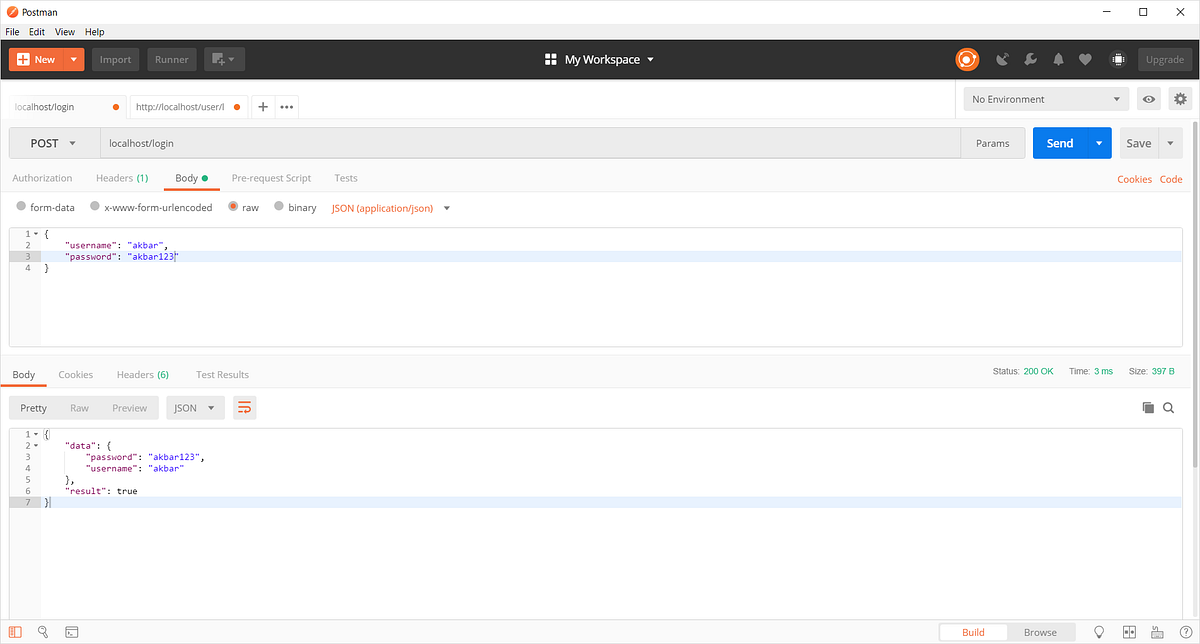Viewport: 1200px width, 644px height.
Task: Open the Code generation link
Action: pos(1171,178)
